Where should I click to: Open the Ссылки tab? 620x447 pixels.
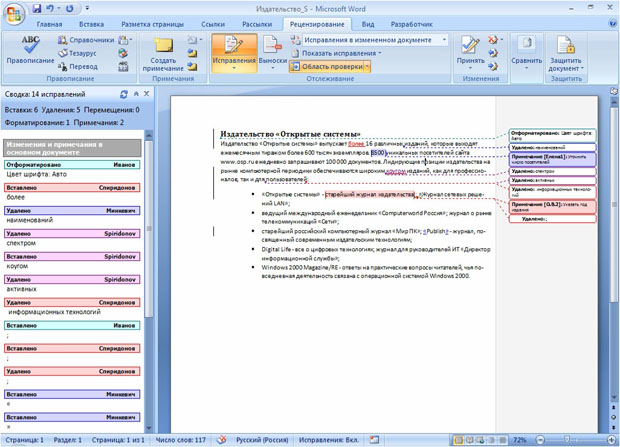click(x=213, y=24)
